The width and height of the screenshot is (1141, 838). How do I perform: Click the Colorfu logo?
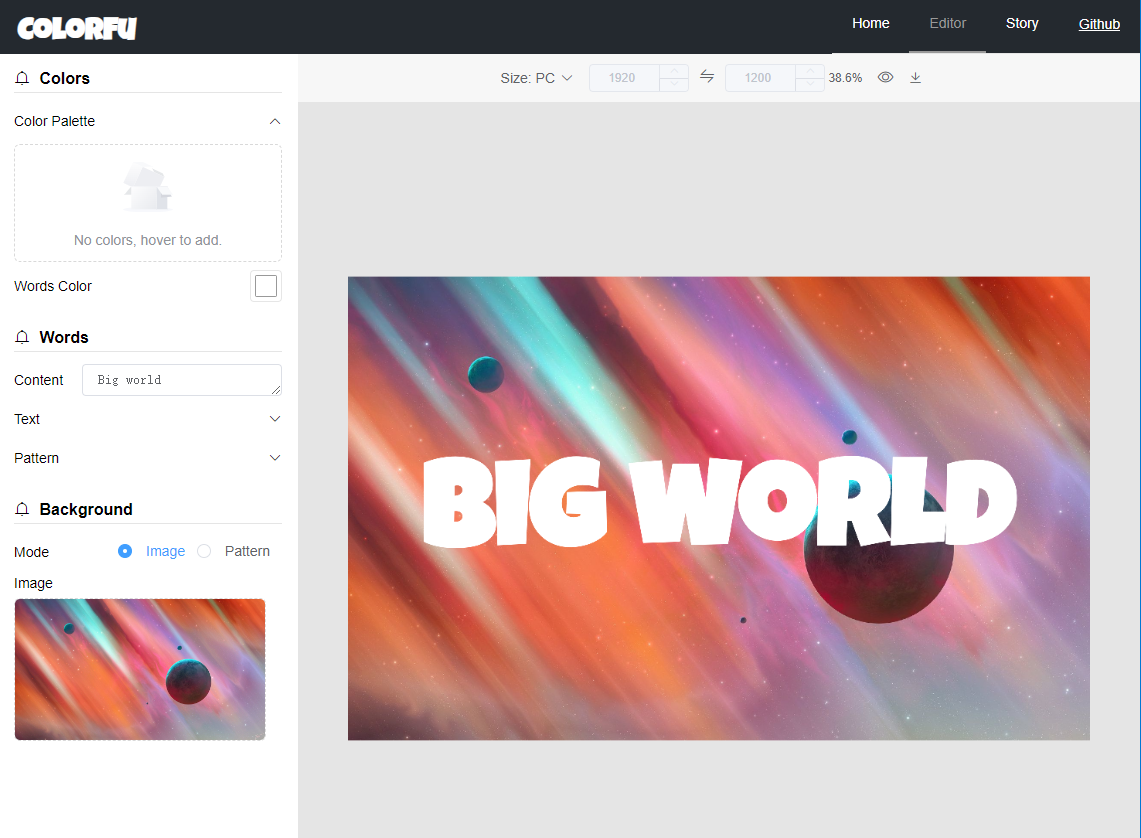pyautogui.click(x=77, y=28)
